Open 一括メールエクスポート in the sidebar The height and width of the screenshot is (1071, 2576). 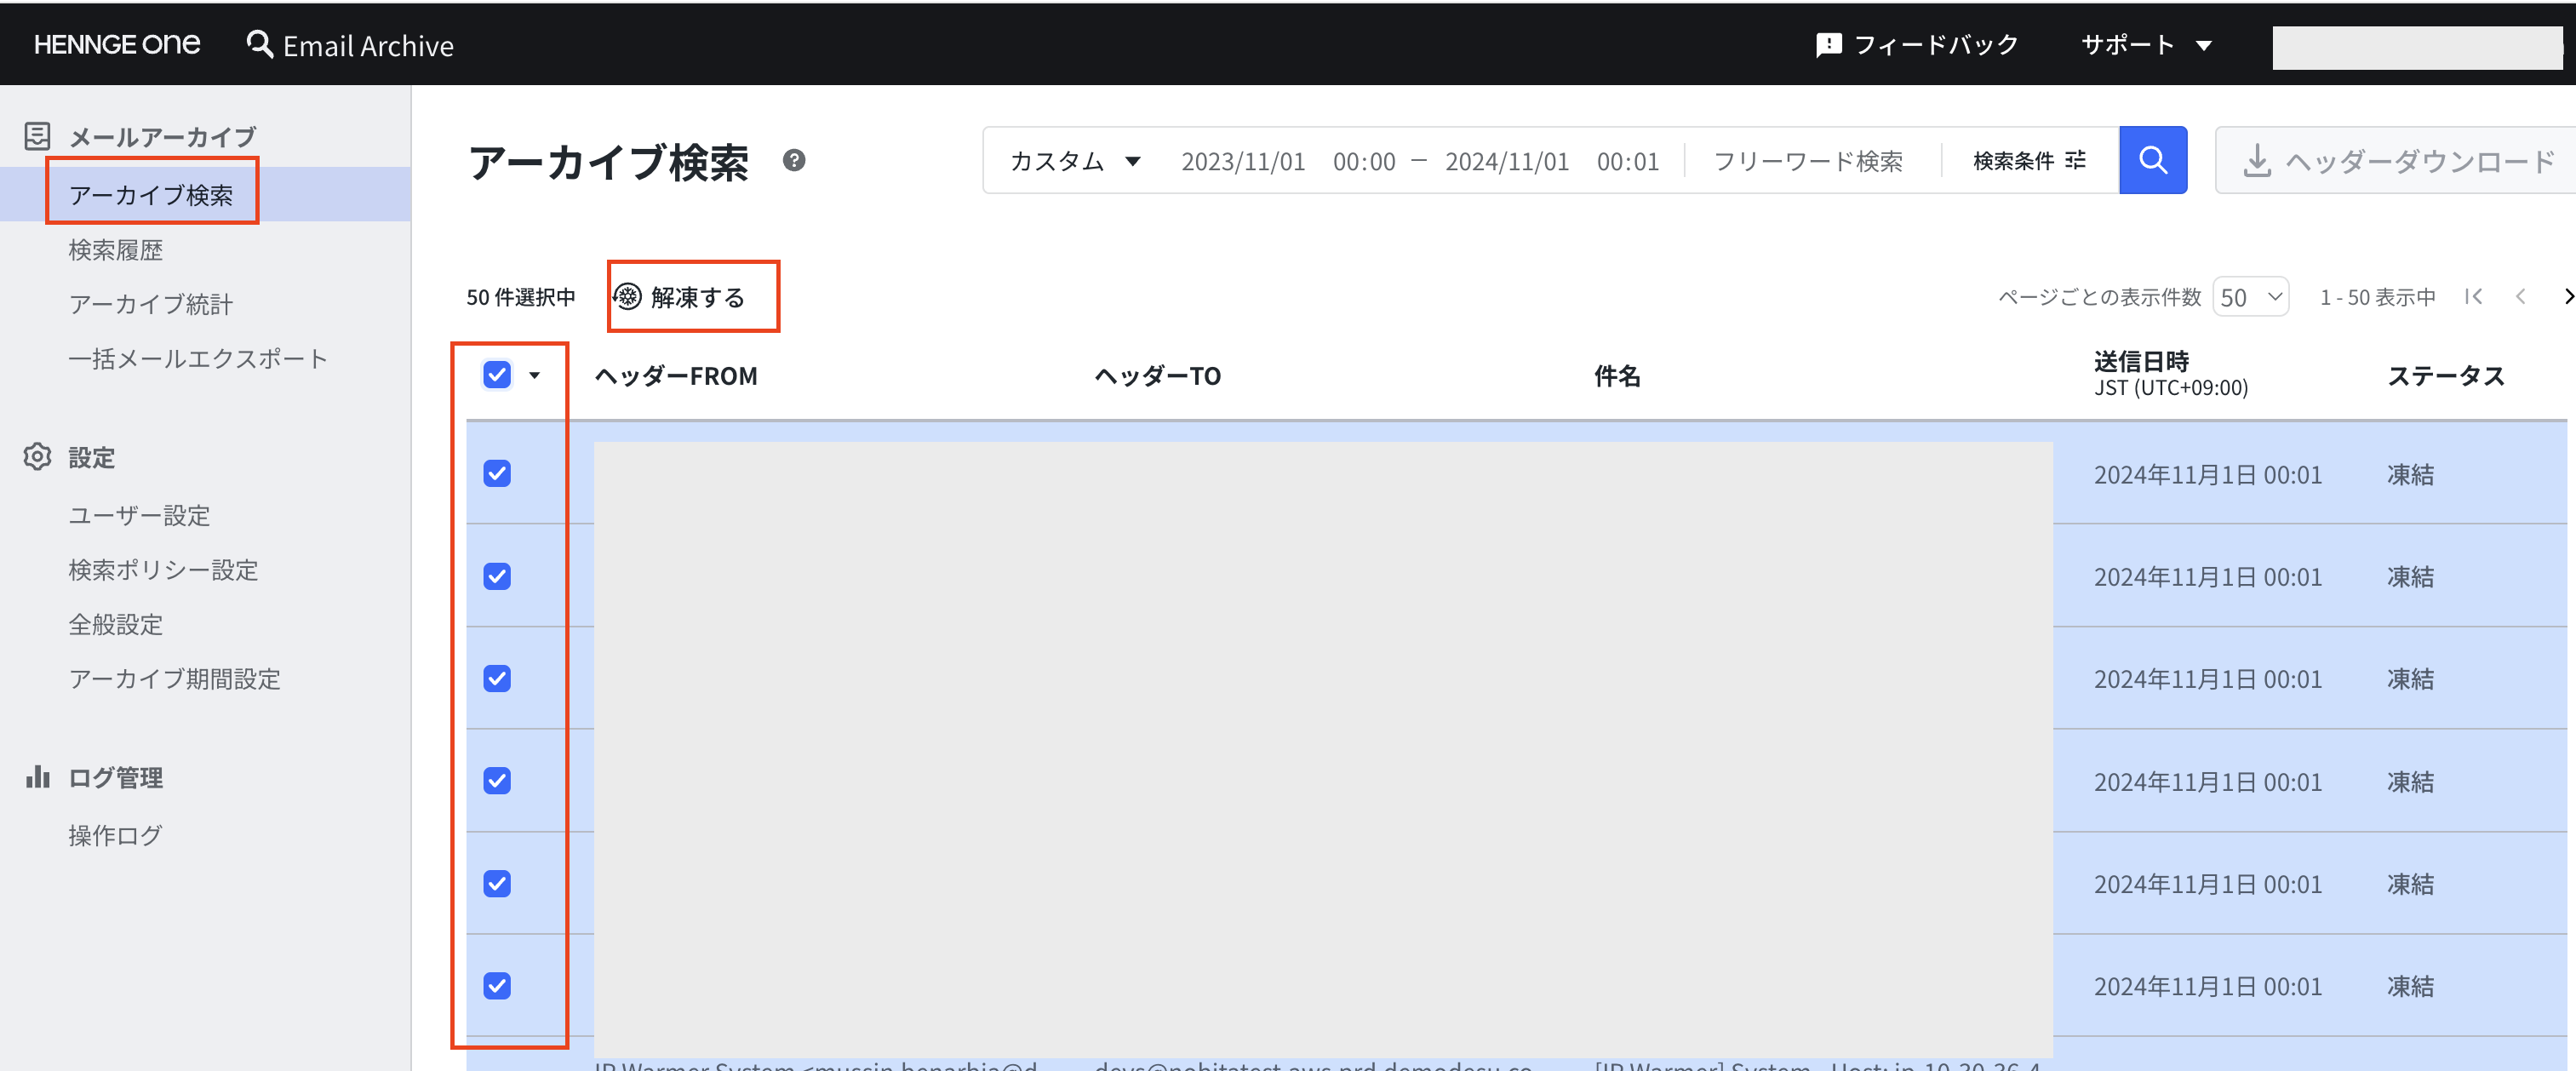tap(198, 358)
